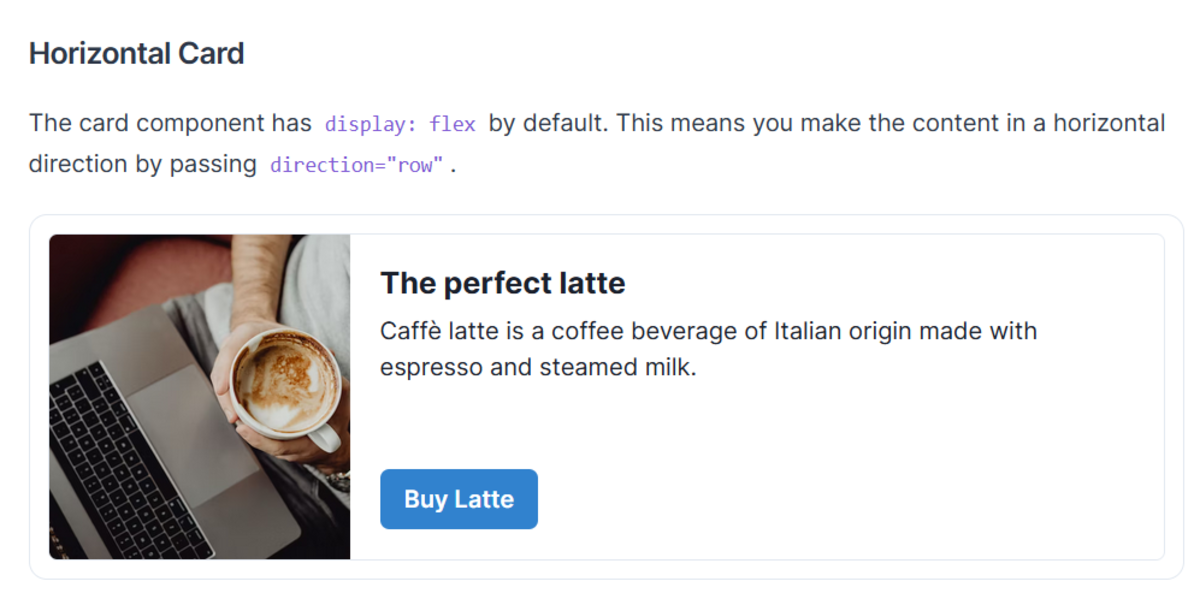Click 'The perfect latte' card title

coord(503,283)
